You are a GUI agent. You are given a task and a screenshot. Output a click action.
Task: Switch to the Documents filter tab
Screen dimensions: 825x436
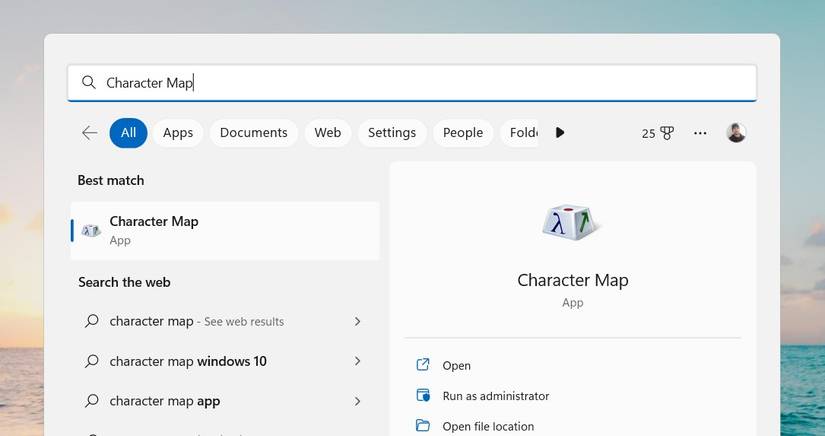click(x=254, y=133)
